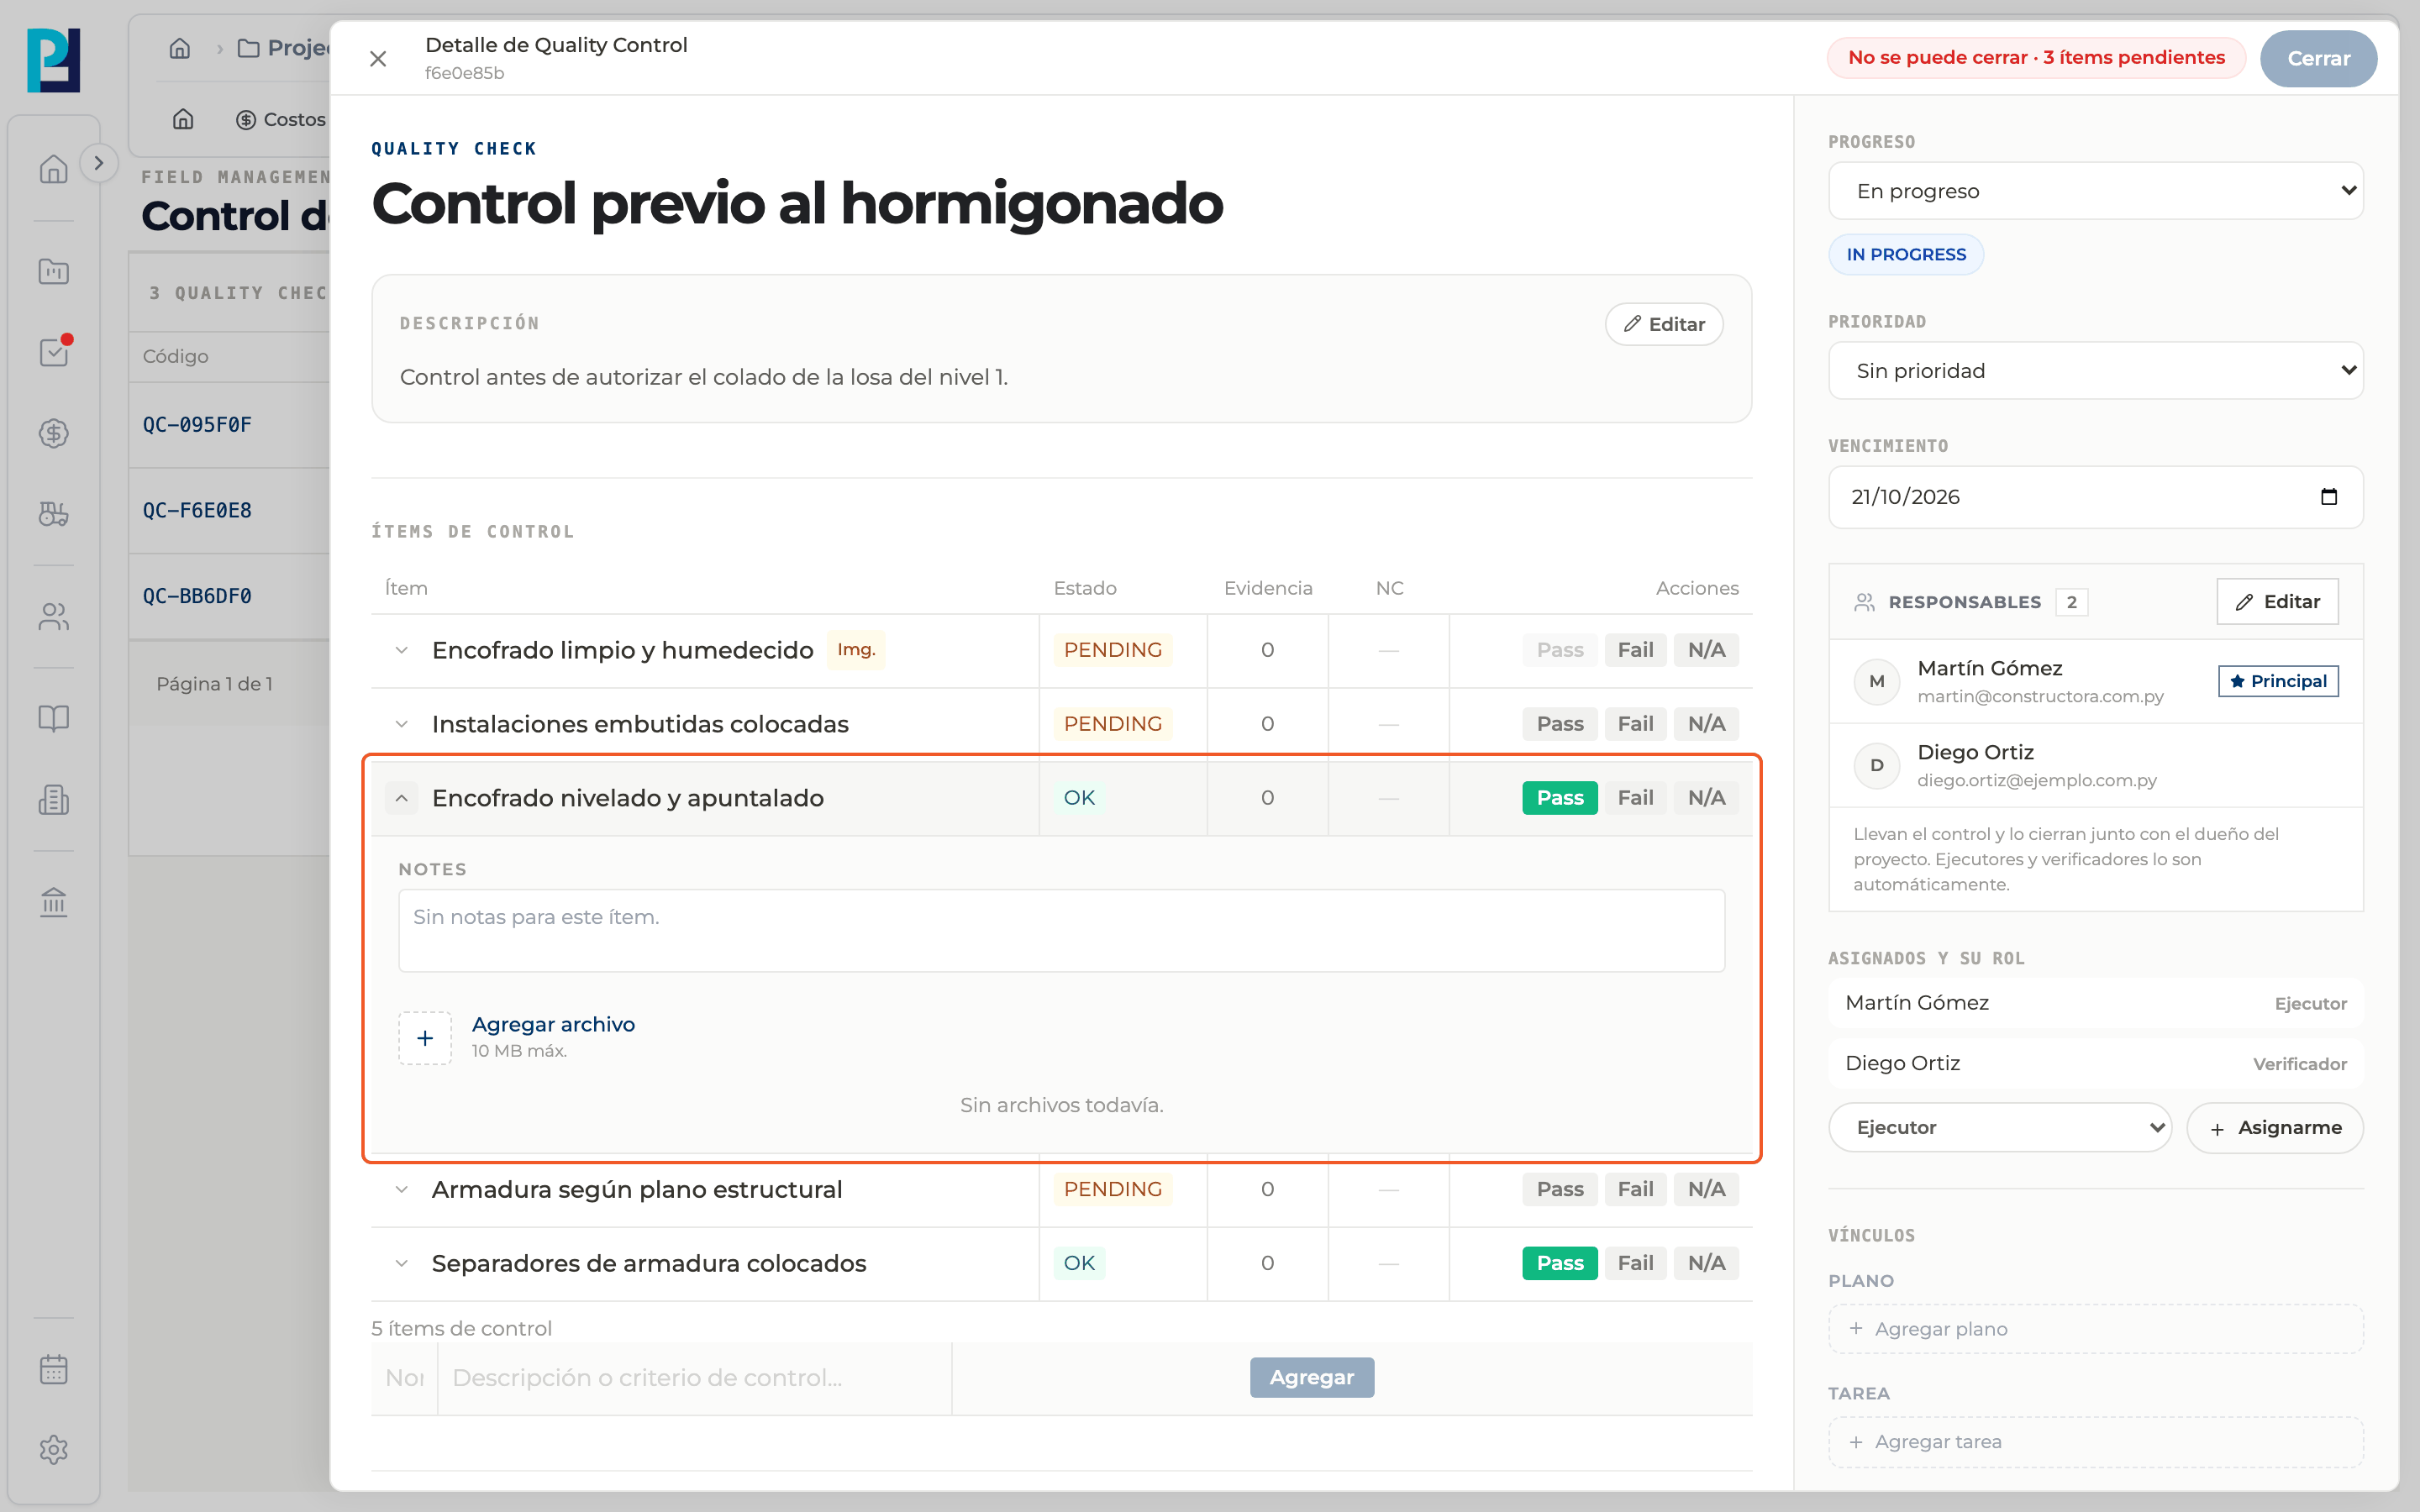Image resolution: width=2420 pixels, height=1512 pixels.
Task: Open the folder board icon in the sidebar
Action: pos(54,271)
